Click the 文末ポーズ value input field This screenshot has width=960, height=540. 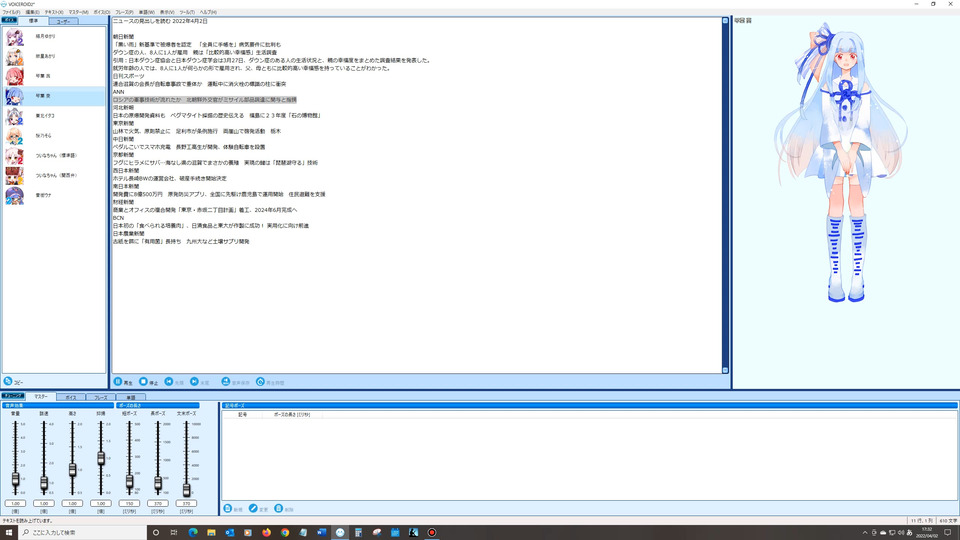(186, 503)
